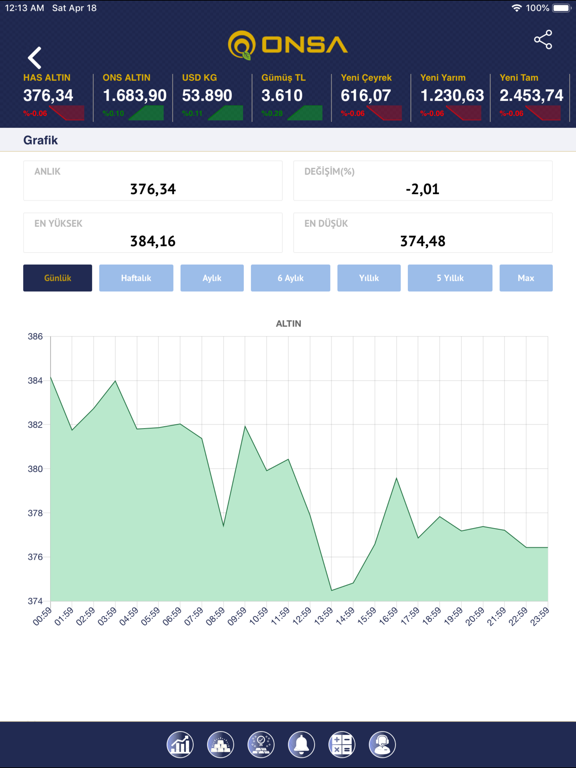The height and width of the screenshot is (768, 576).
Task: Tap the 380 y-axis label
Action: [x=35, y=469]
